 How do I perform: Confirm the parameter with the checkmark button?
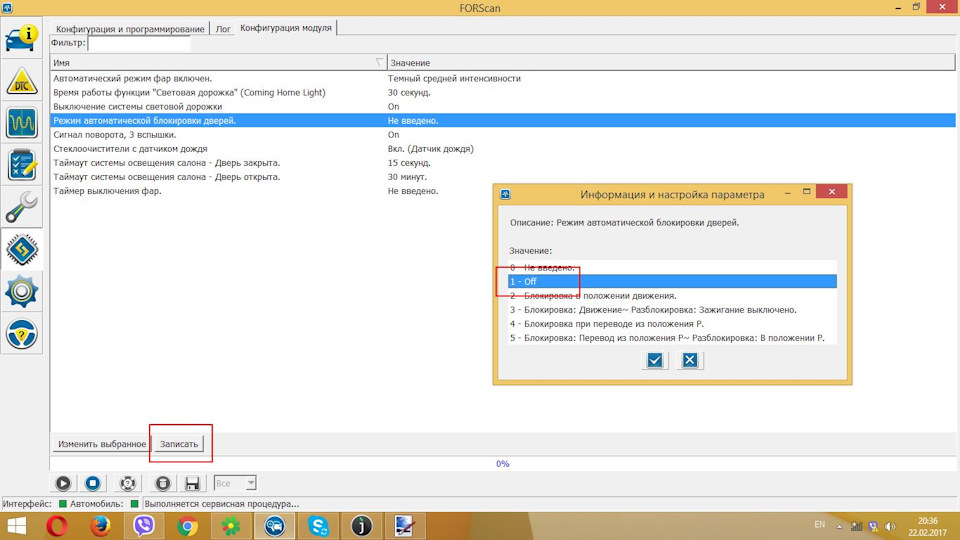(654, 360)
